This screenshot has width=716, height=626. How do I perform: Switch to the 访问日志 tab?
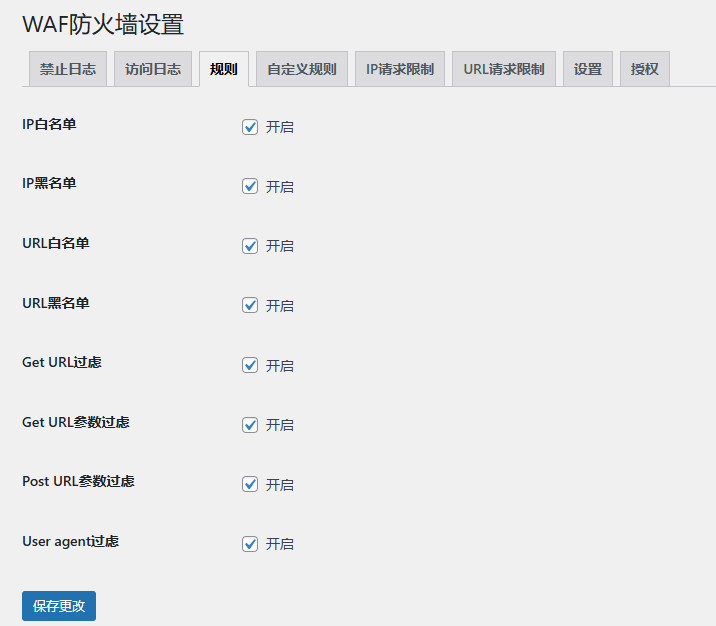[x=153, y=70]
